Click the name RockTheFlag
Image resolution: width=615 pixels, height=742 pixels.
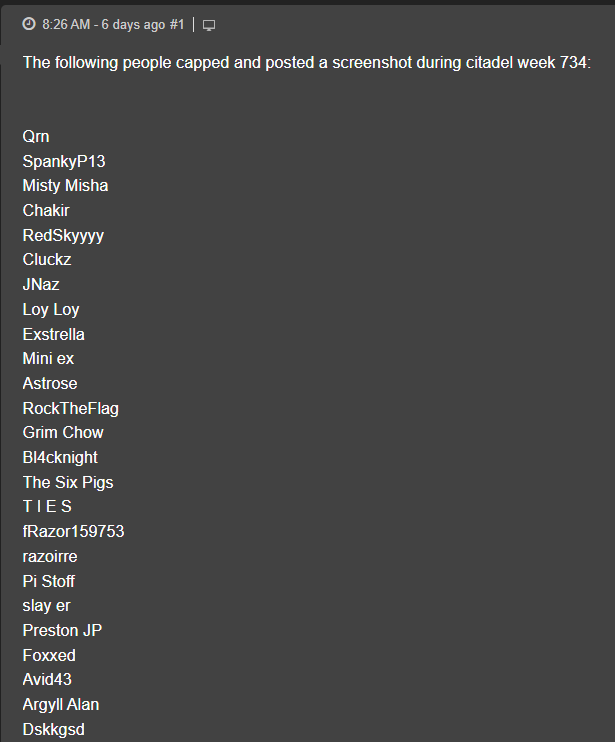tap(70, 408)
